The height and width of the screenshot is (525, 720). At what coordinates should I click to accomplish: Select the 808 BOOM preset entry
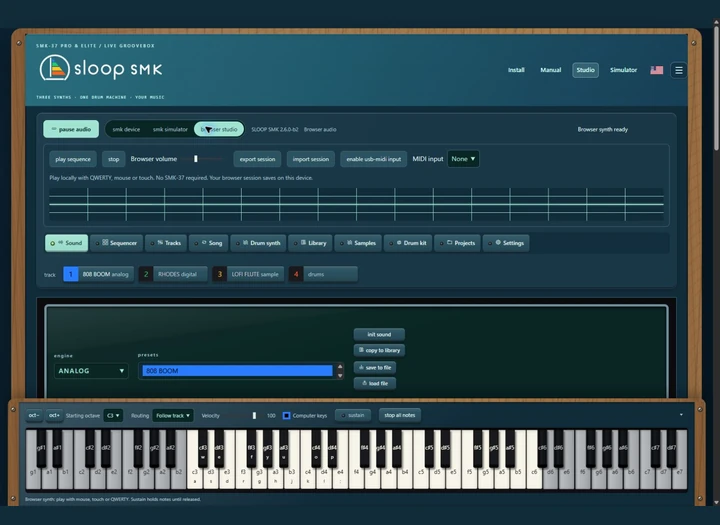click(x=237, y=371)
